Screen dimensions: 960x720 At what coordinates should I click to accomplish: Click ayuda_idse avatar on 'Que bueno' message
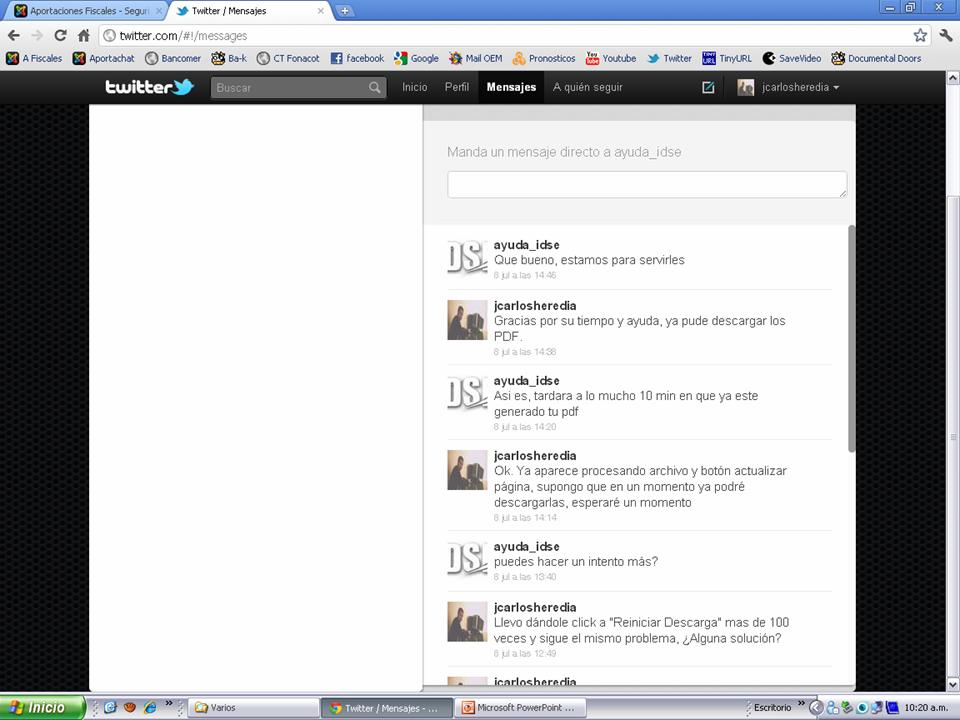click(467, 257)
